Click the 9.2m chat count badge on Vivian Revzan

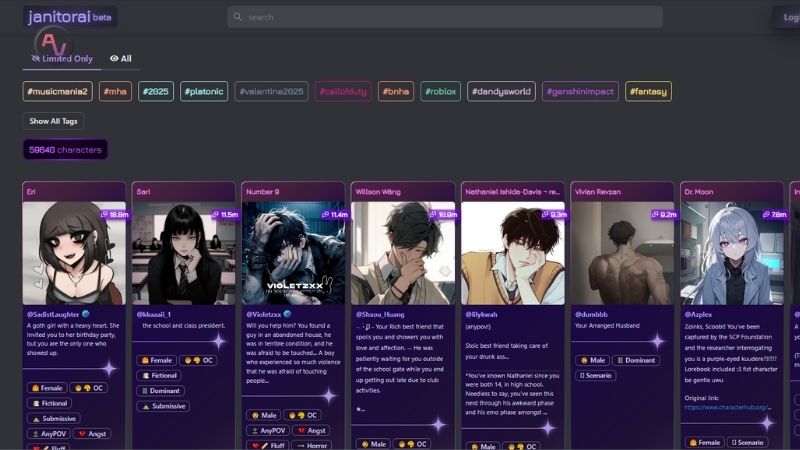click(x=664, y=215)
